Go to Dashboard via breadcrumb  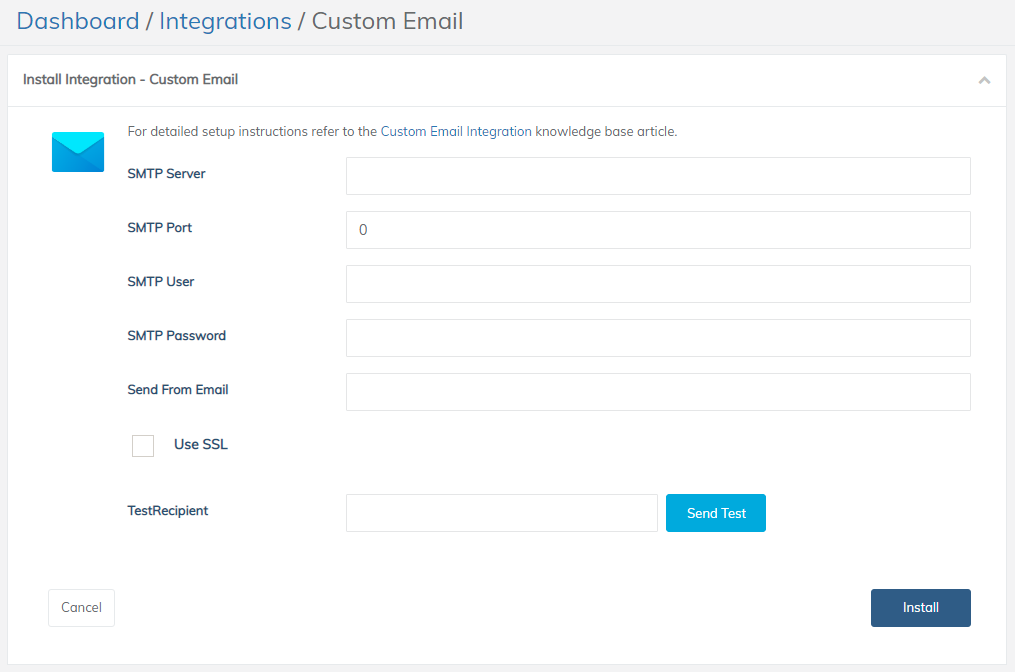coord(78,21)
